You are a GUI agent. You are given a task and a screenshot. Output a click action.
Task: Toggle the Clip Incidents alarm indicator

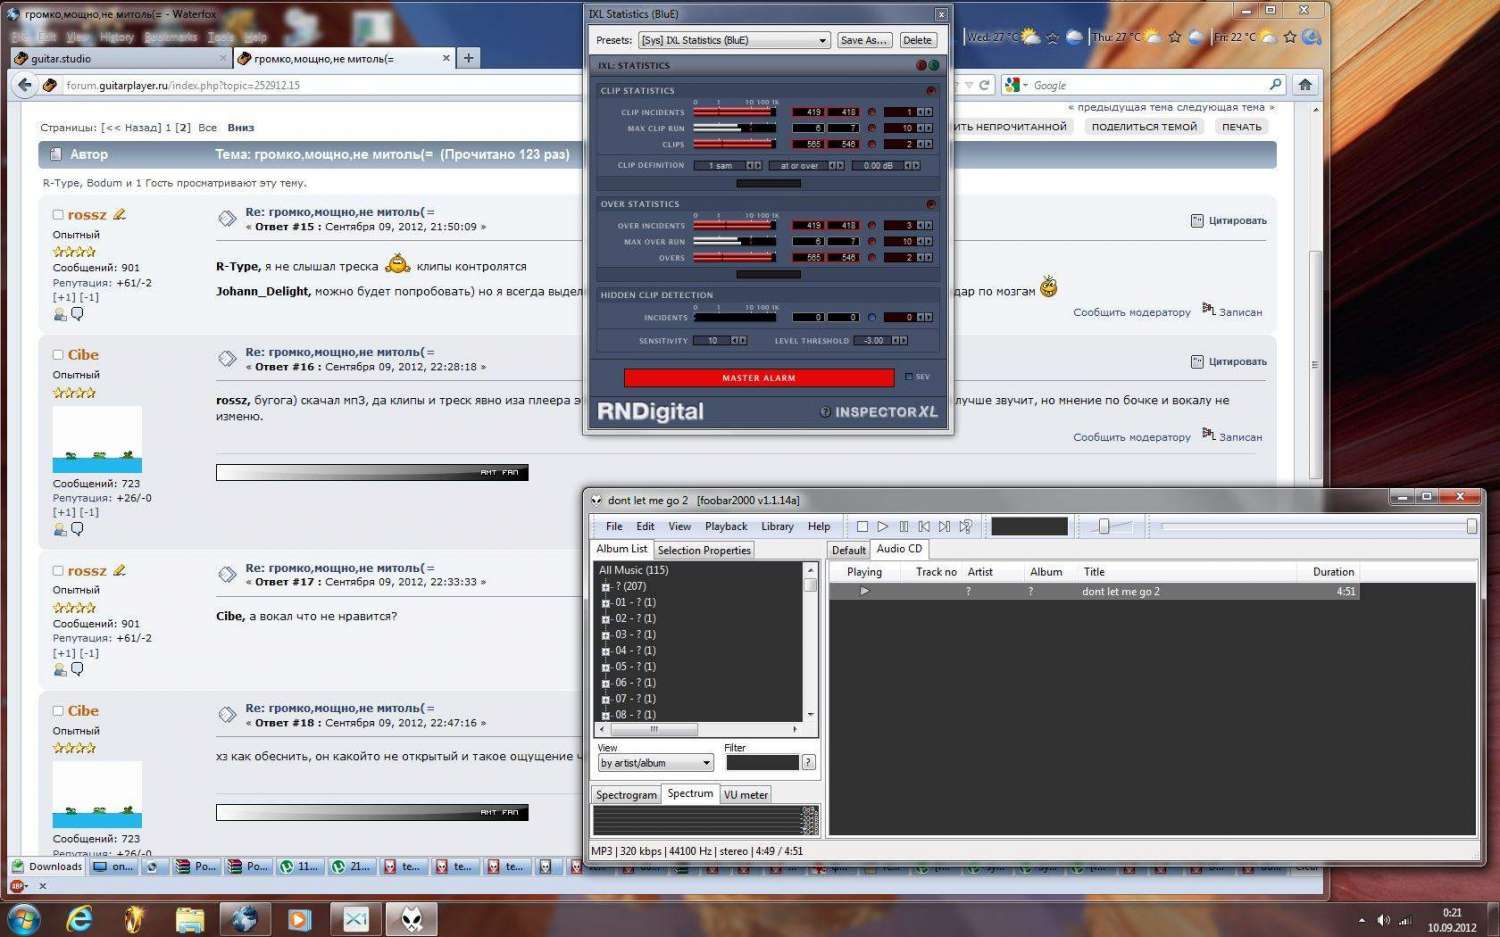point(871,112)
